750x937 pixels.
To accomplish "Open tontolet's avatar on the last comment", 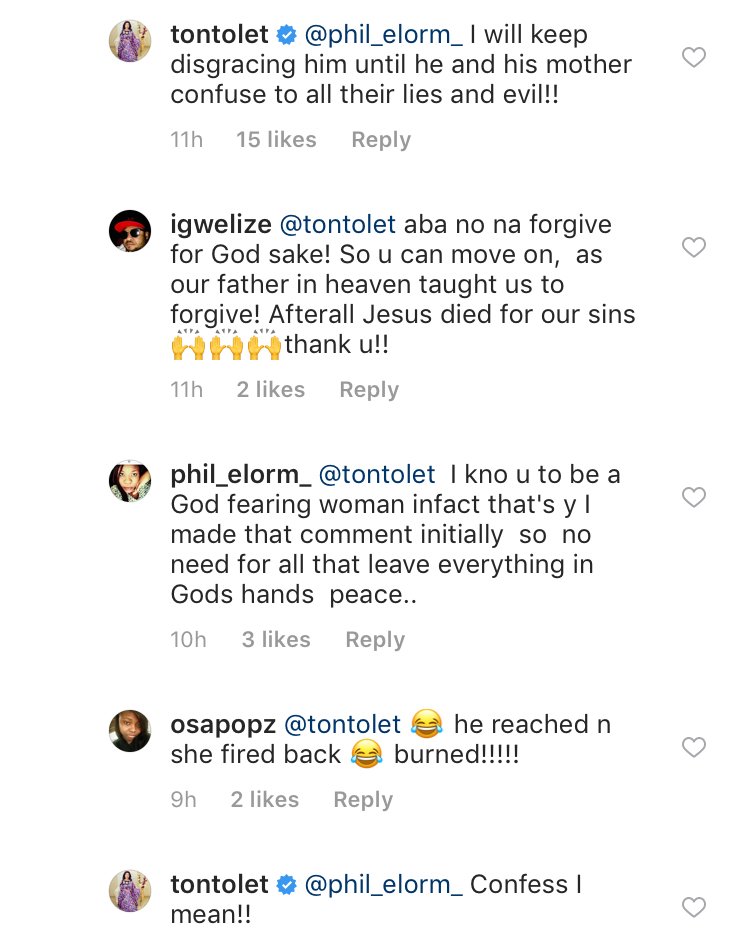I will pyautogui.click(x=130, y=891).
